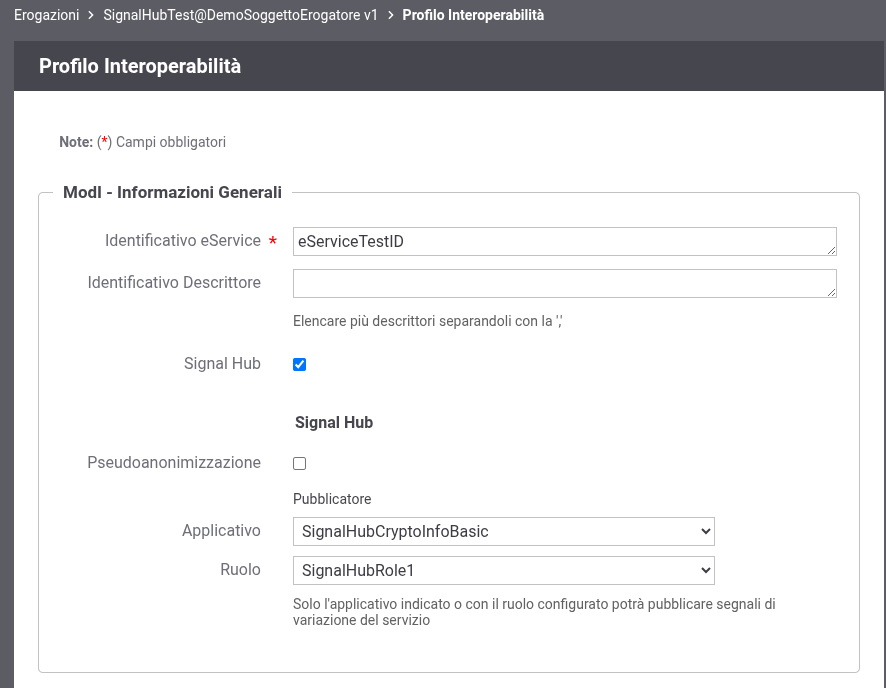Click the red required-field asterisk
The width and height of the screenshot is (886, 688).
(x=273, y=242)
